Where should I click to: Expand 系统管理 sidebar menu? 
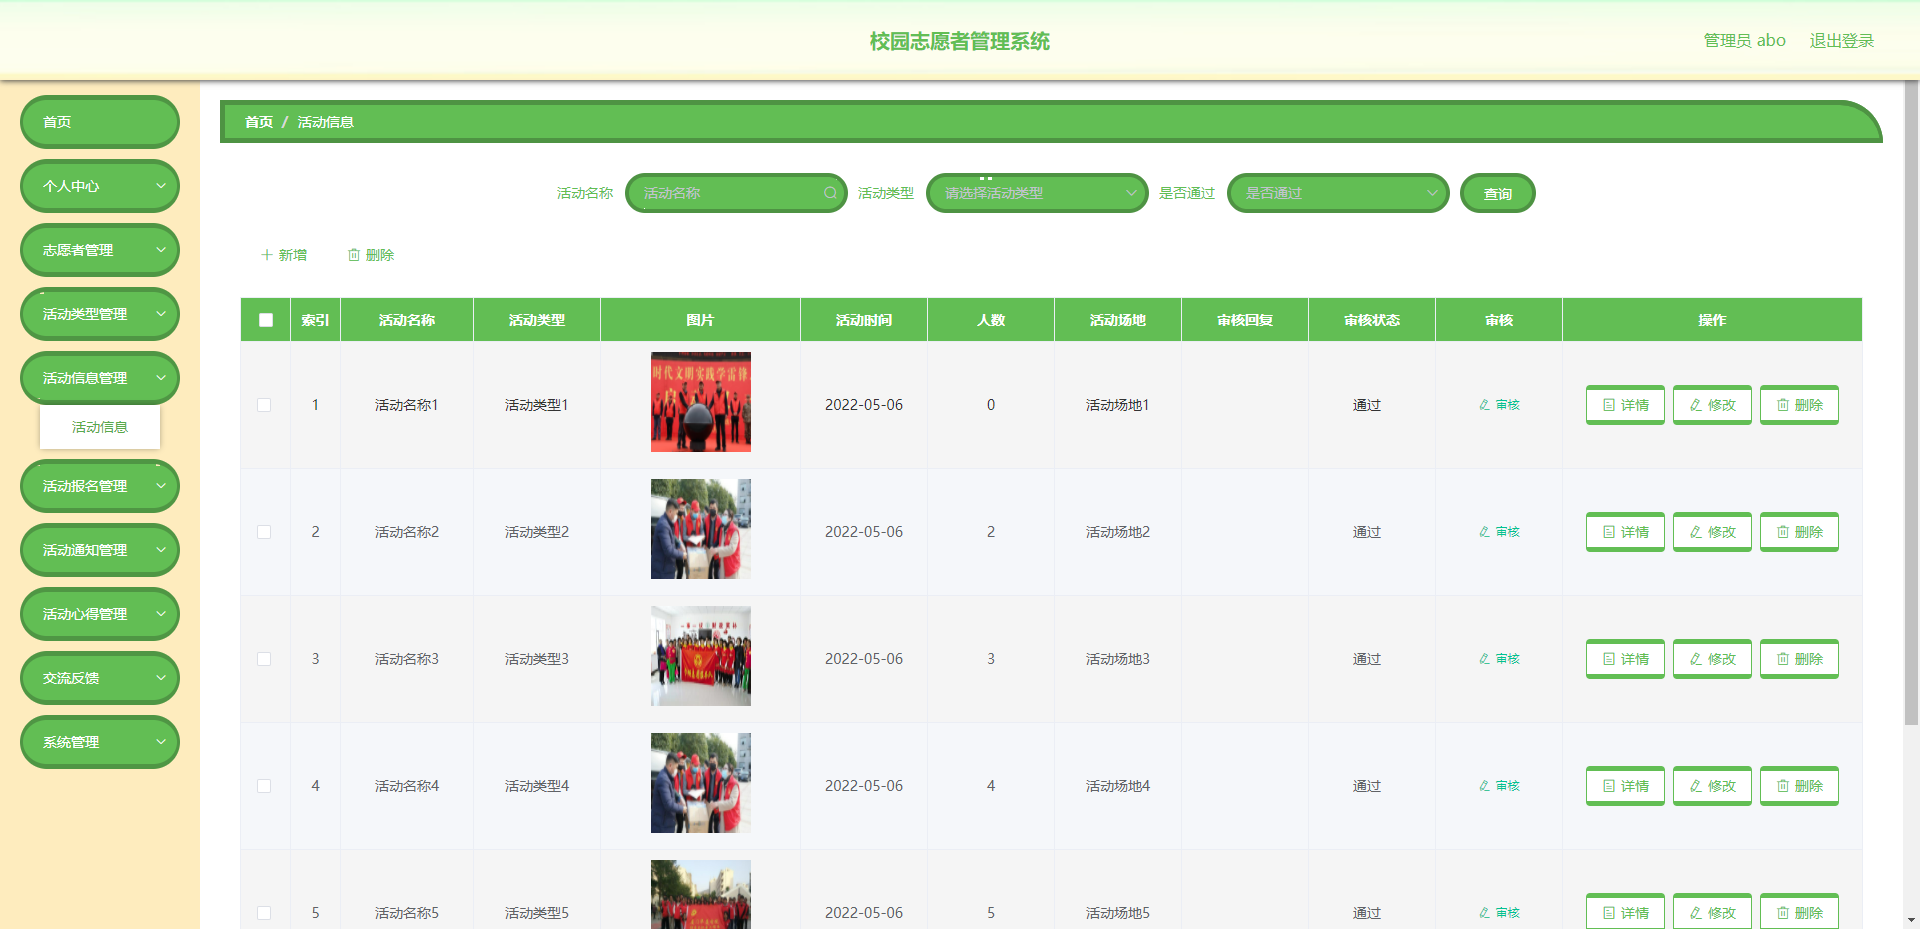coord(100,742)
